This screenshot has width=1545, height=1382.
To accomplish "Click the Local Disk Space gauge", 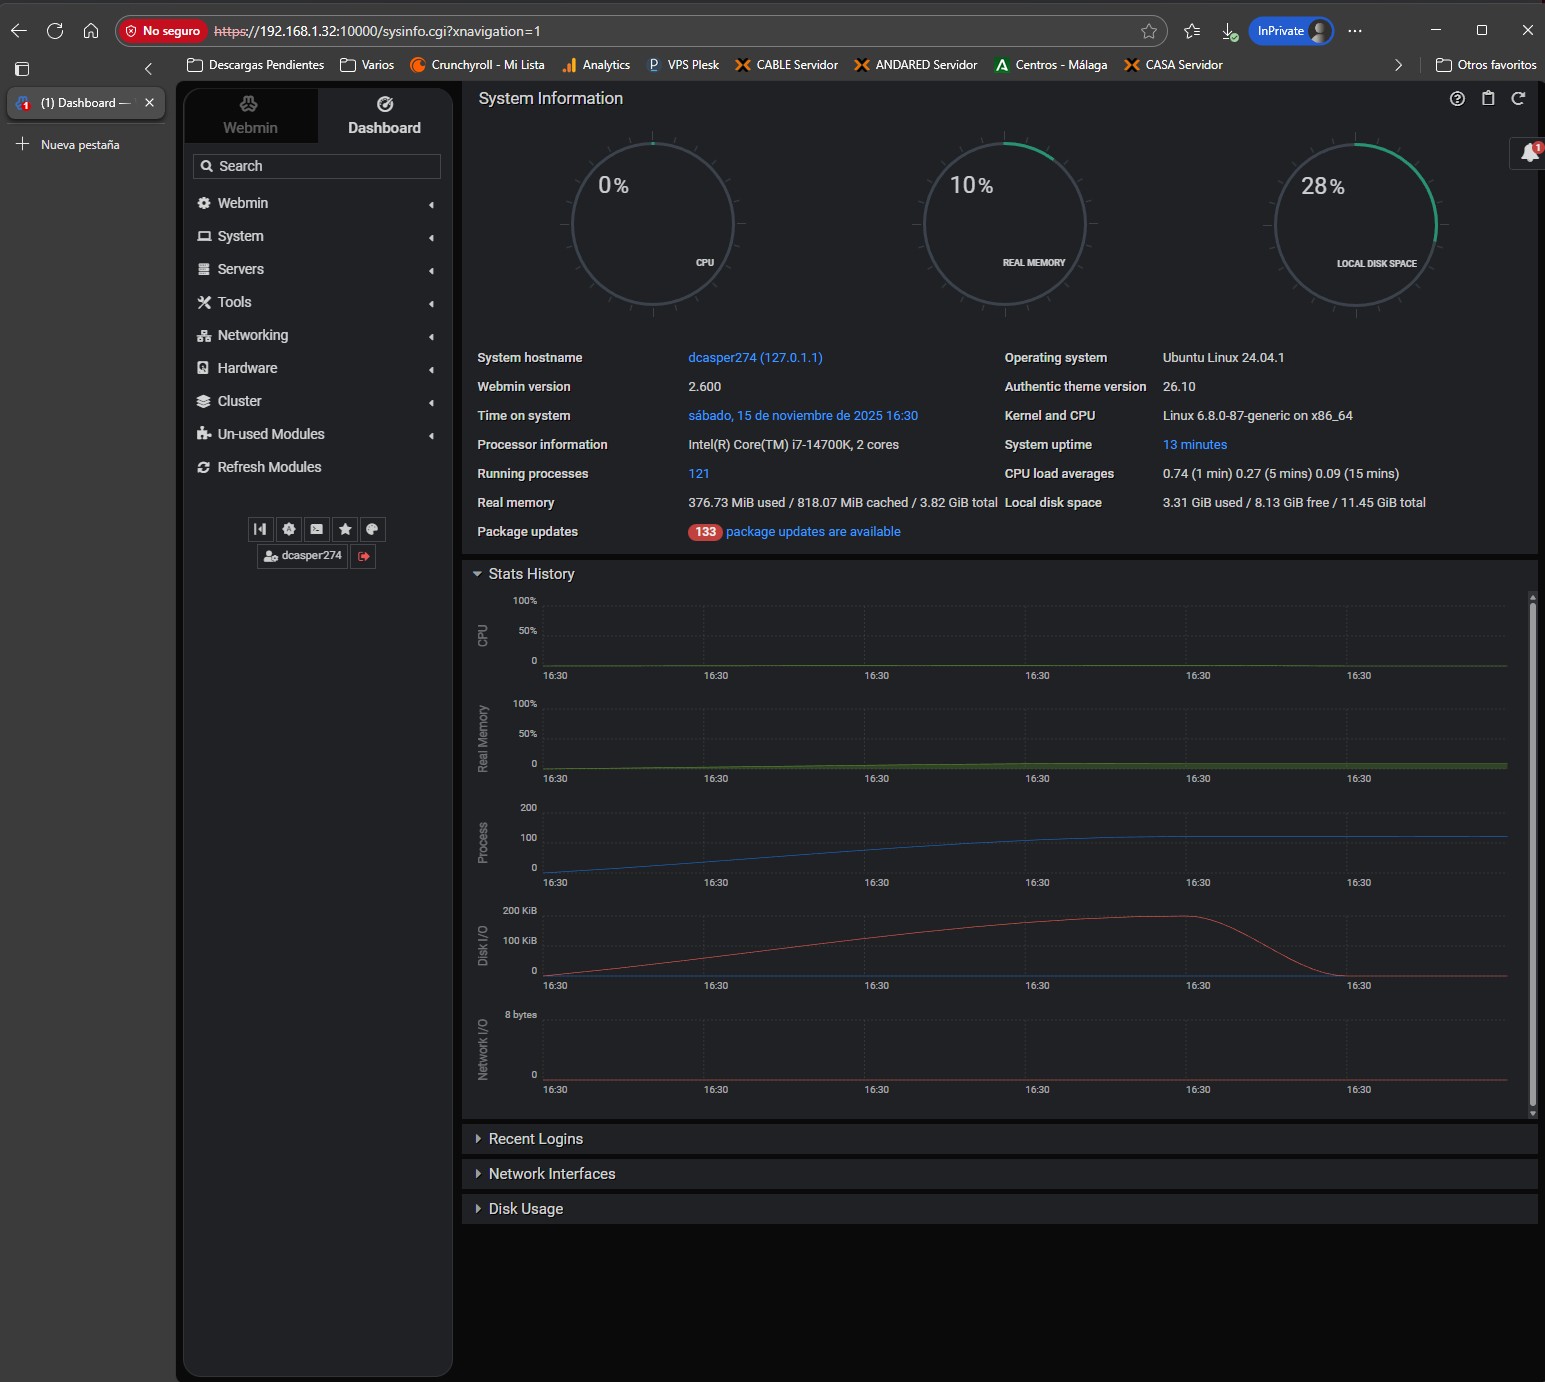I will (x=1355, y=225).
